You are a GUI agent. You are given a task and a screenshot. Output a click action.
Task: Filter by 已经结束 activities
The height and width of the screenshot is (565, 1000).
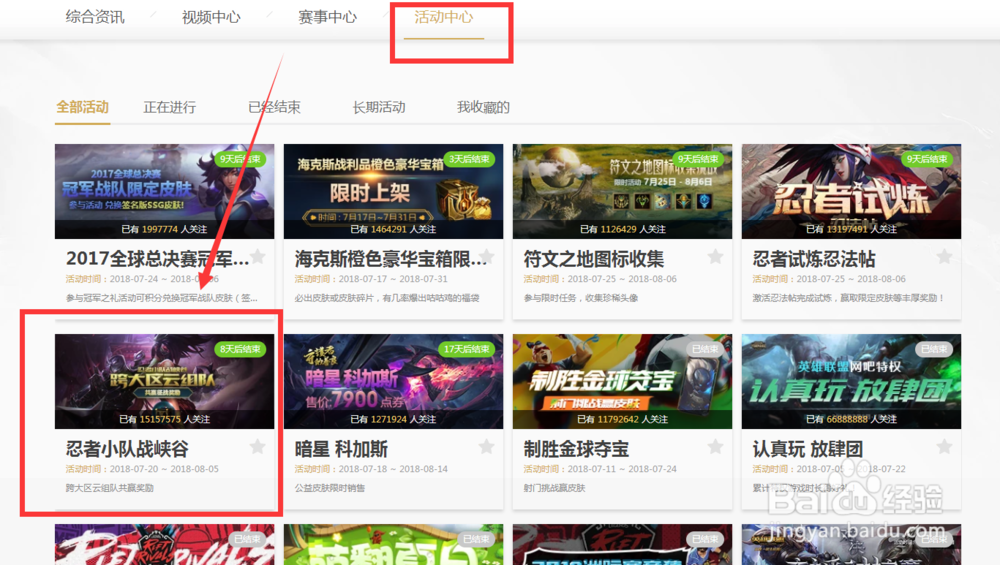[x=274, y=107]
